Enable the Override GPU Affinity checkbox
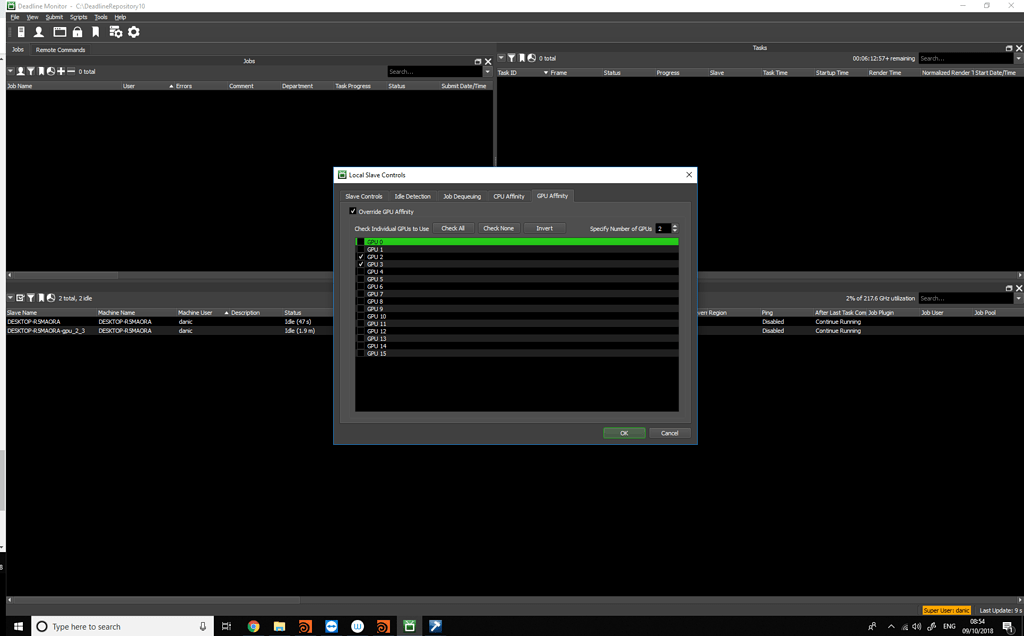Screen dimensions: 1024x636 tap(352, 211)
